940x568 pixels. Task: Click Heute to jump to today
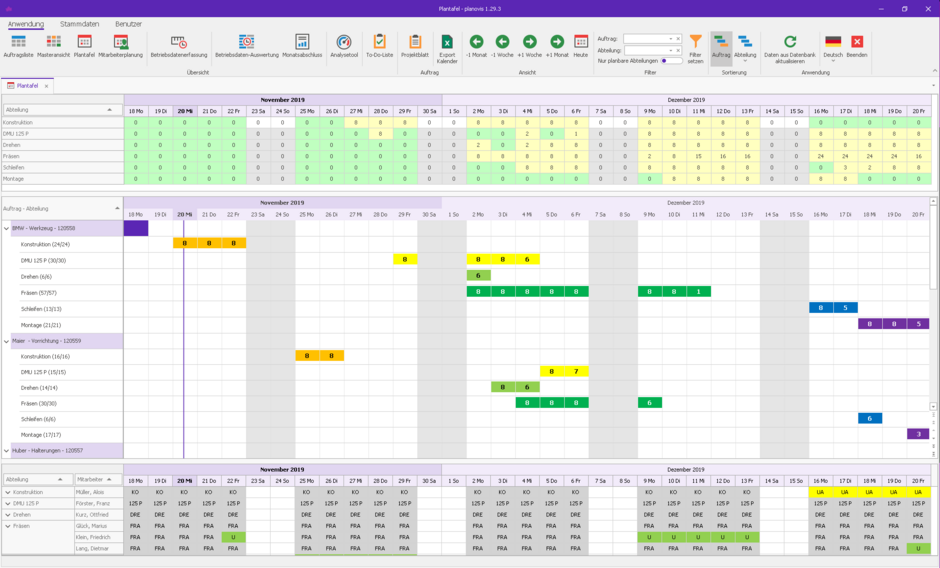pos(580,45)
